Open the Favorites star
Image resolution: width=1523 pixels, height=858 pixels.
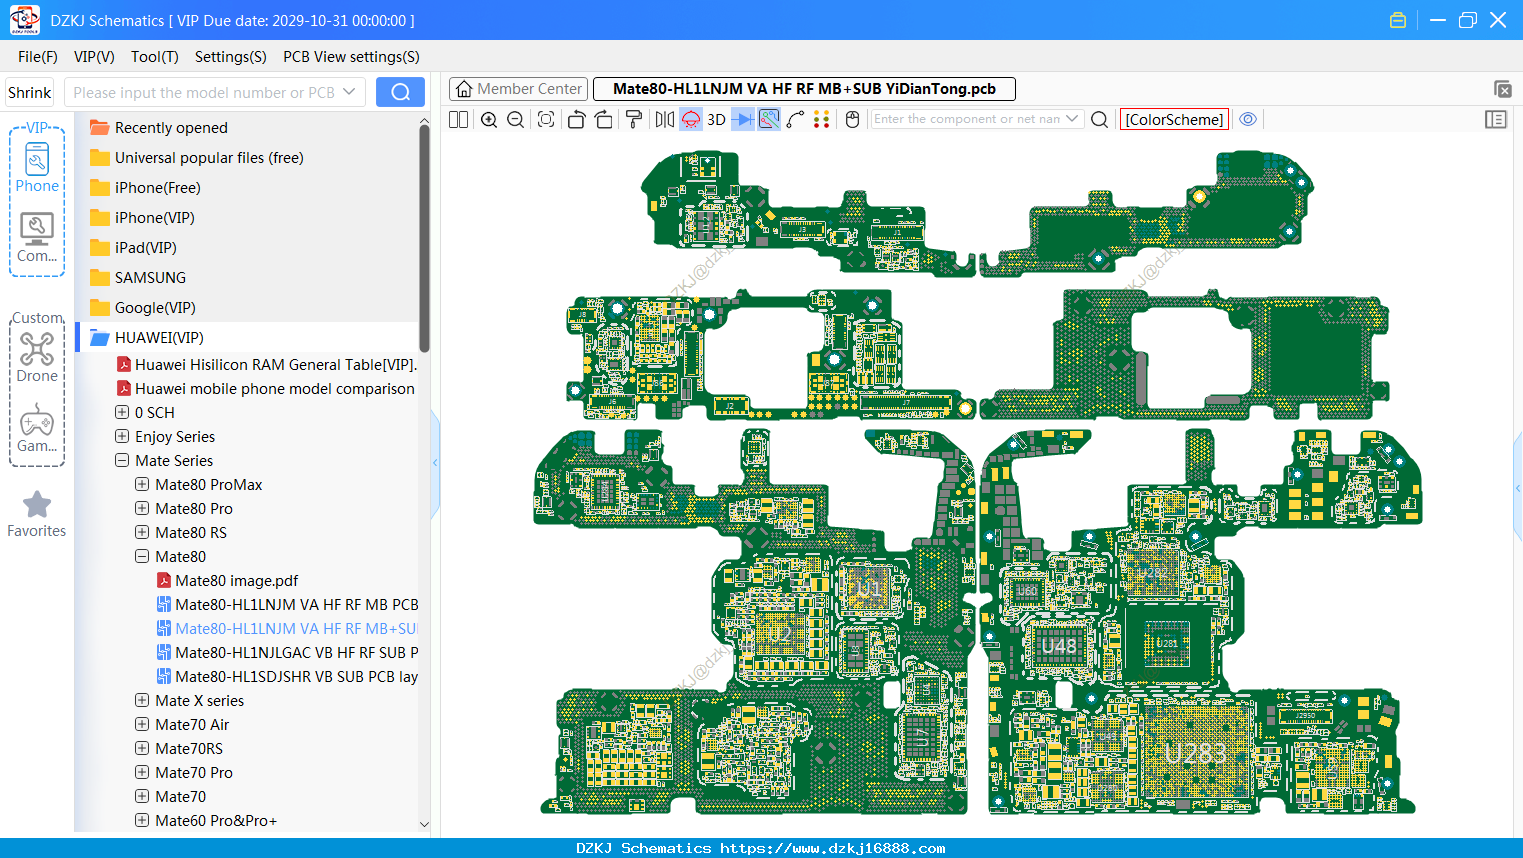[37, 514]
